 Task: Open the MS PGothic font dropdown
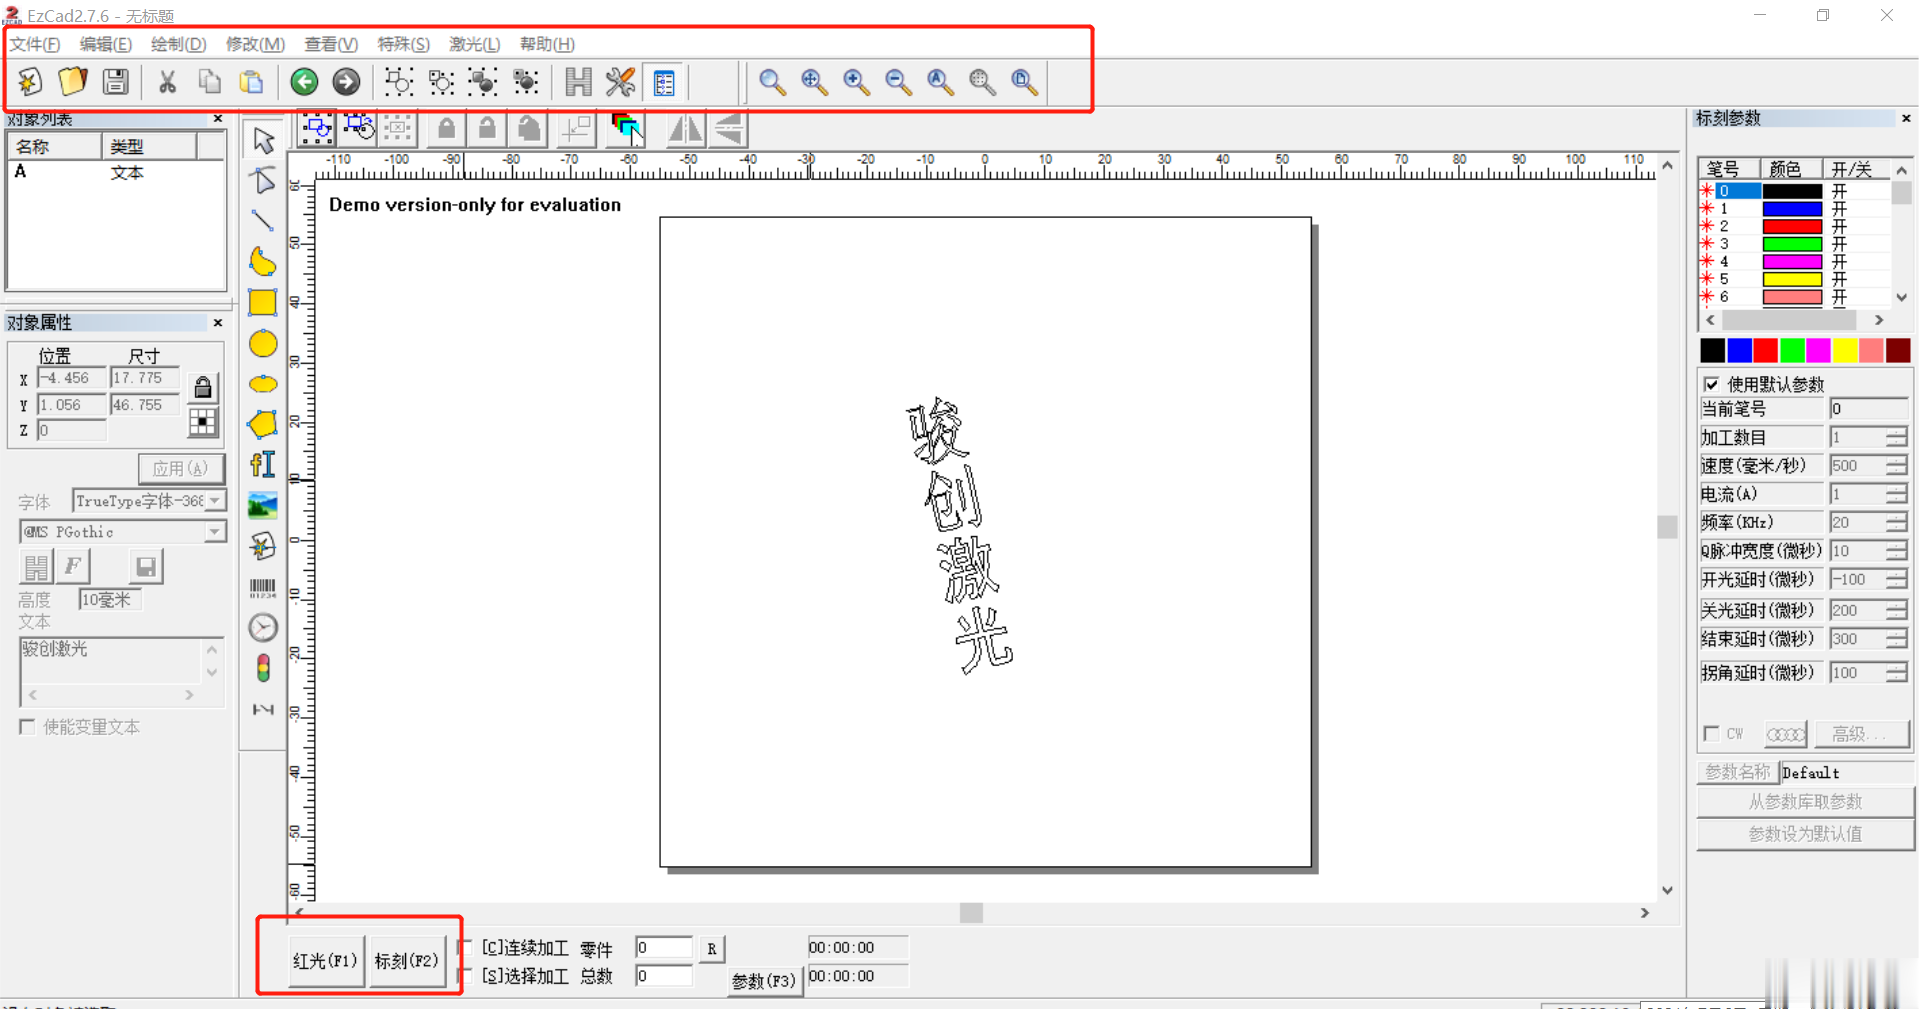(215, 532)
